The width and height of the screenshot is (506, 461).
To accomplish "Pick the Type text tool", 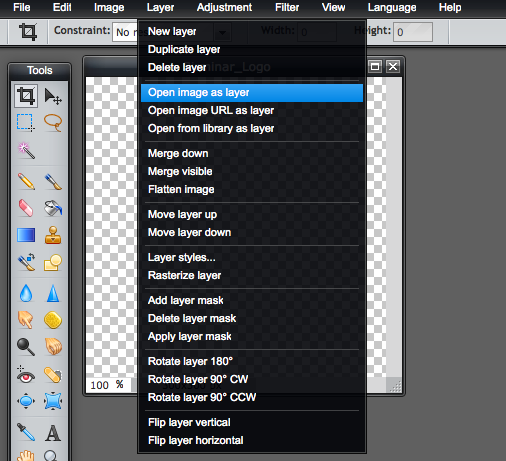I will [53, 432].
